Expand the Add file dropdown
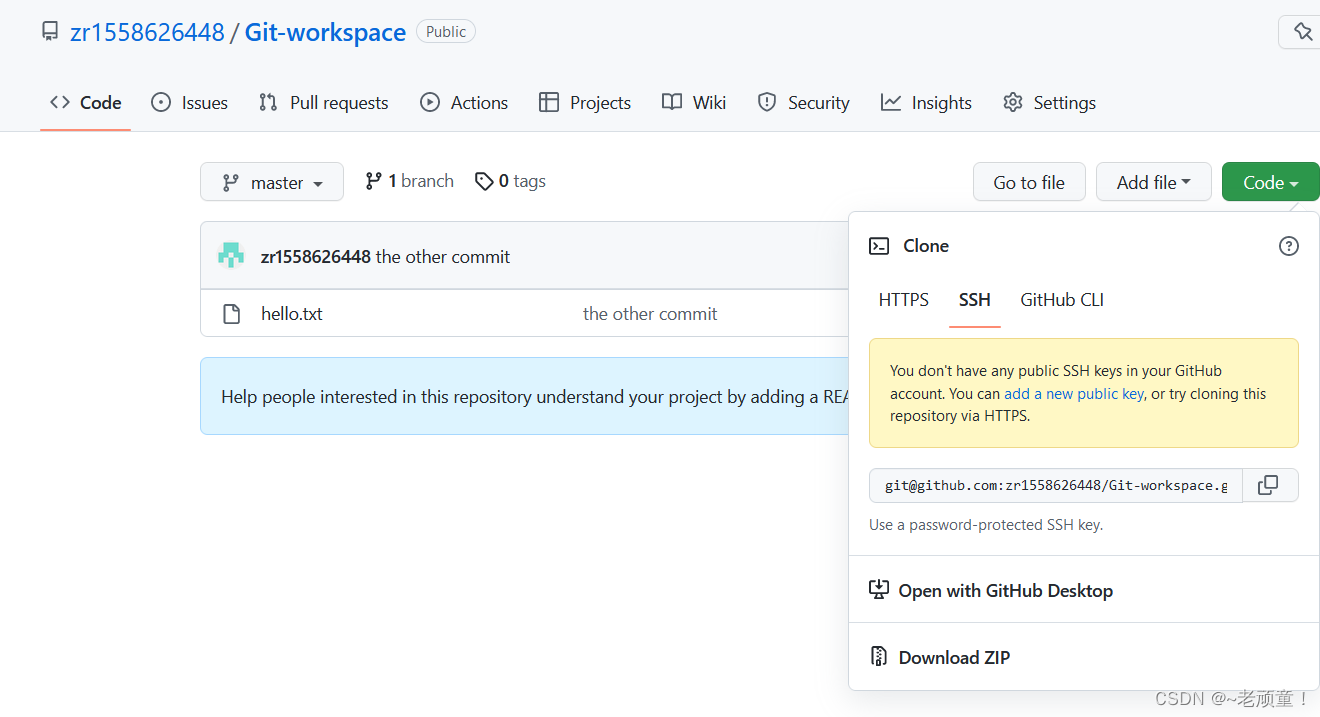Screen dimensions: 1320x717 click(x=1154, y=182)
